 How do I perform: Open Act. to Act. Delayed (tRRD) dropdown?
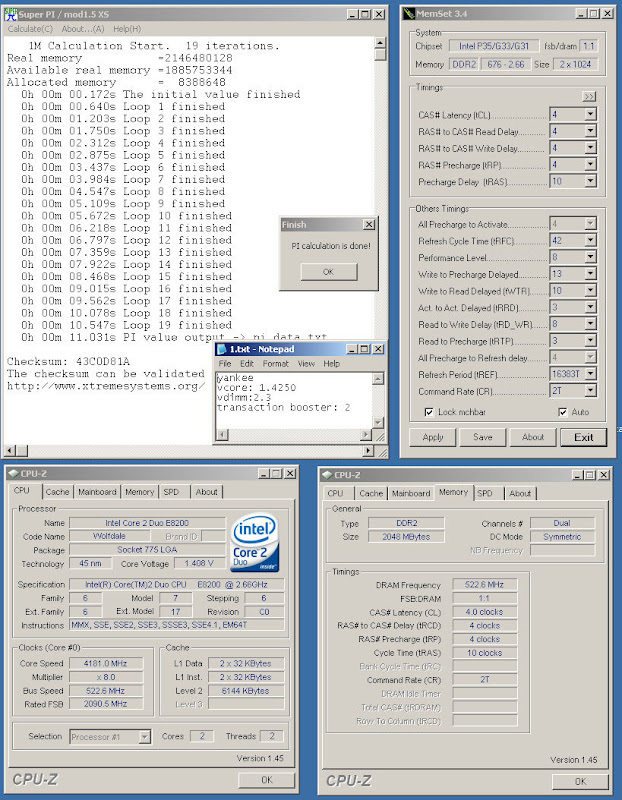pos(590,307)
